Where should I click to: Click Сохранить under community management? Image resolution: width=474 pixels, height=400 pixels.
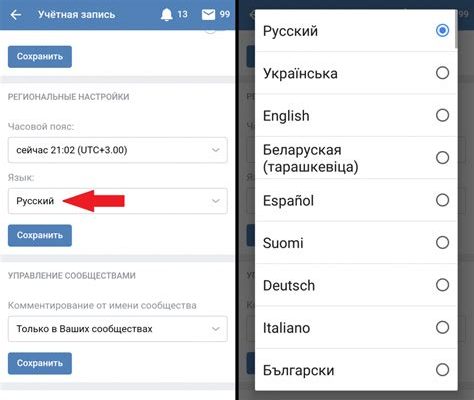40,363
